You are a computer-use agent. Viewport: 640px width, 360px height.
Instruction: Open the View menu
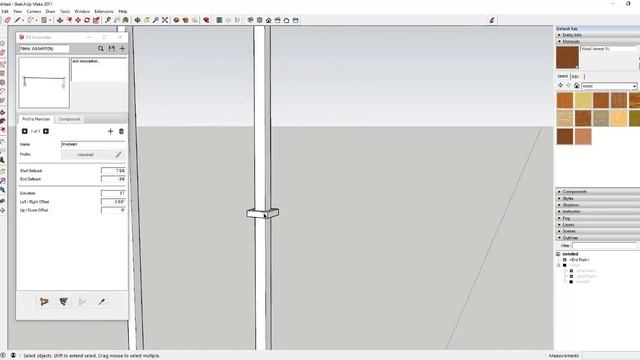coord(18,11)
